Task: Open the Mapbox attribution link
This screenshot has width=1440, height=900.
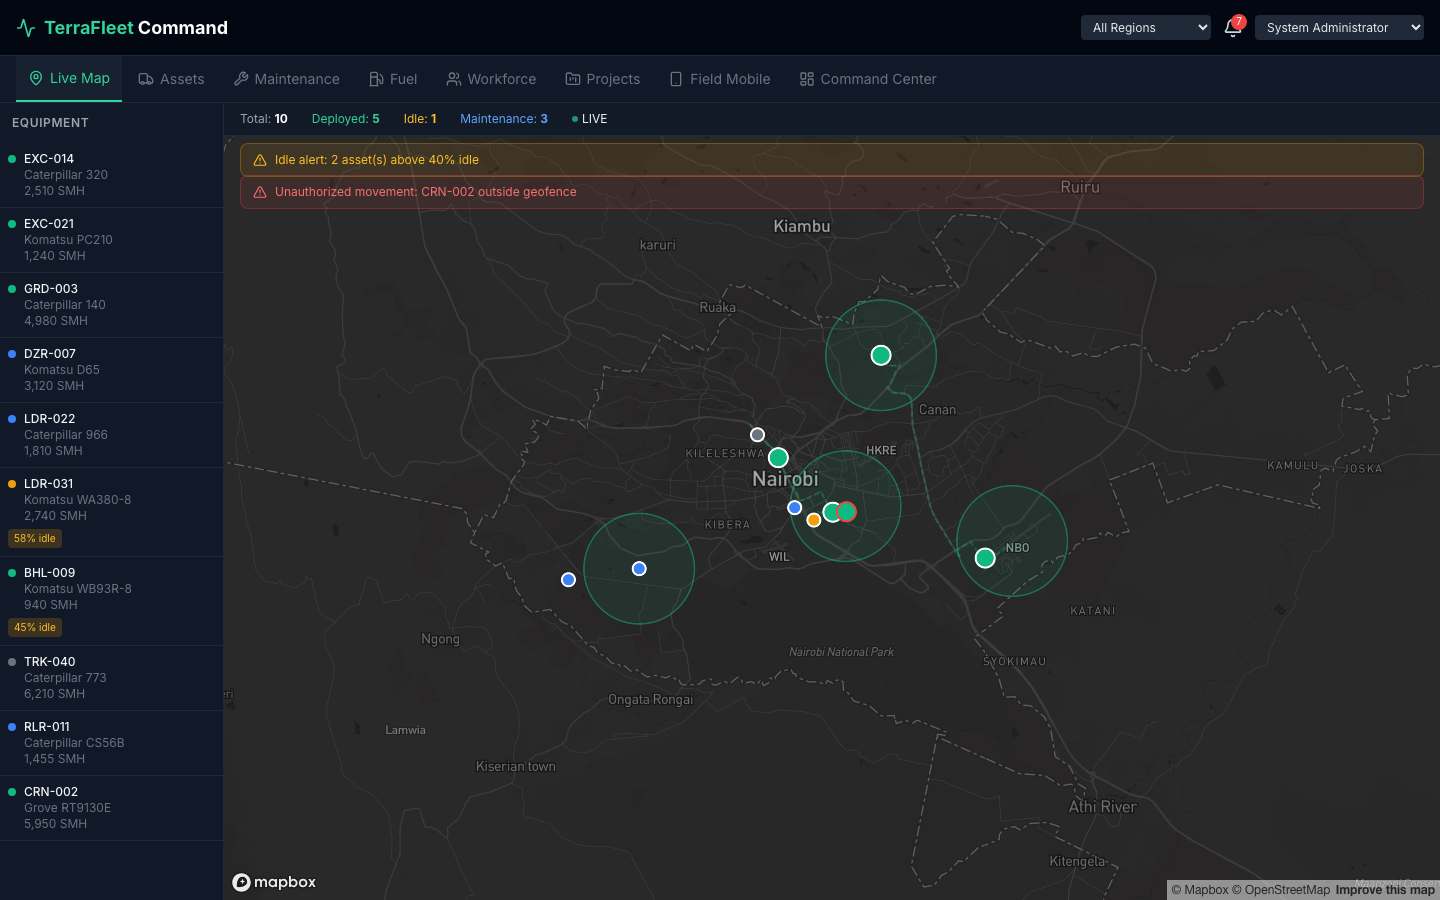Action: point(1200,890)
